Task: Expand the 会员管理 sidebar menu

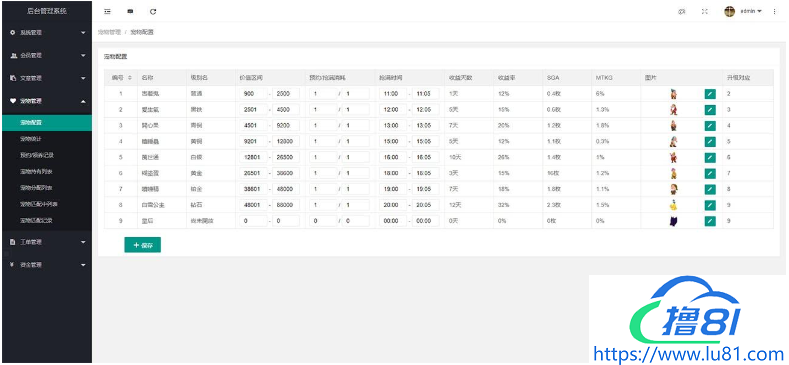Action: coord(46,55)
